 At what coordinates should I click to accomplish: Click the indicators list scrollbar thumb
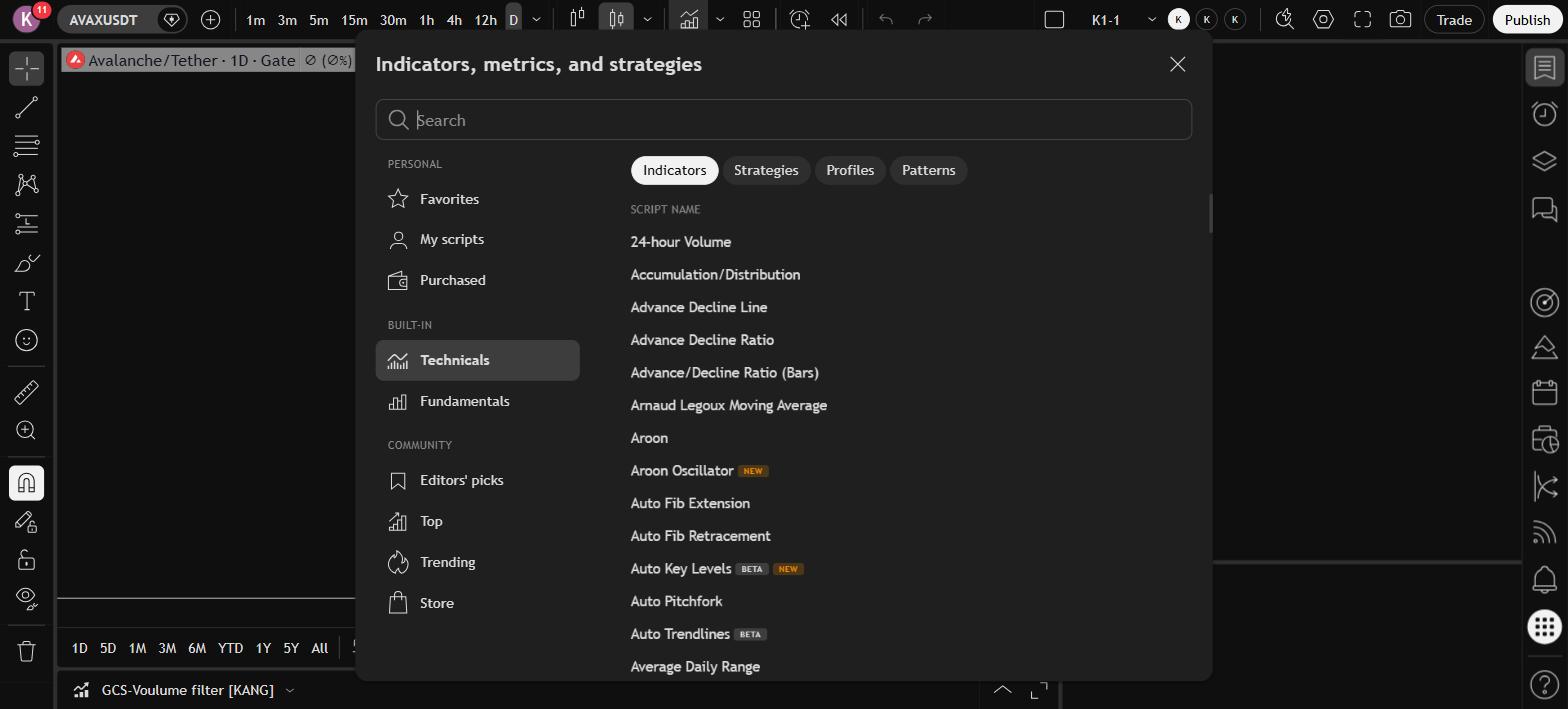coord(1210,213)
